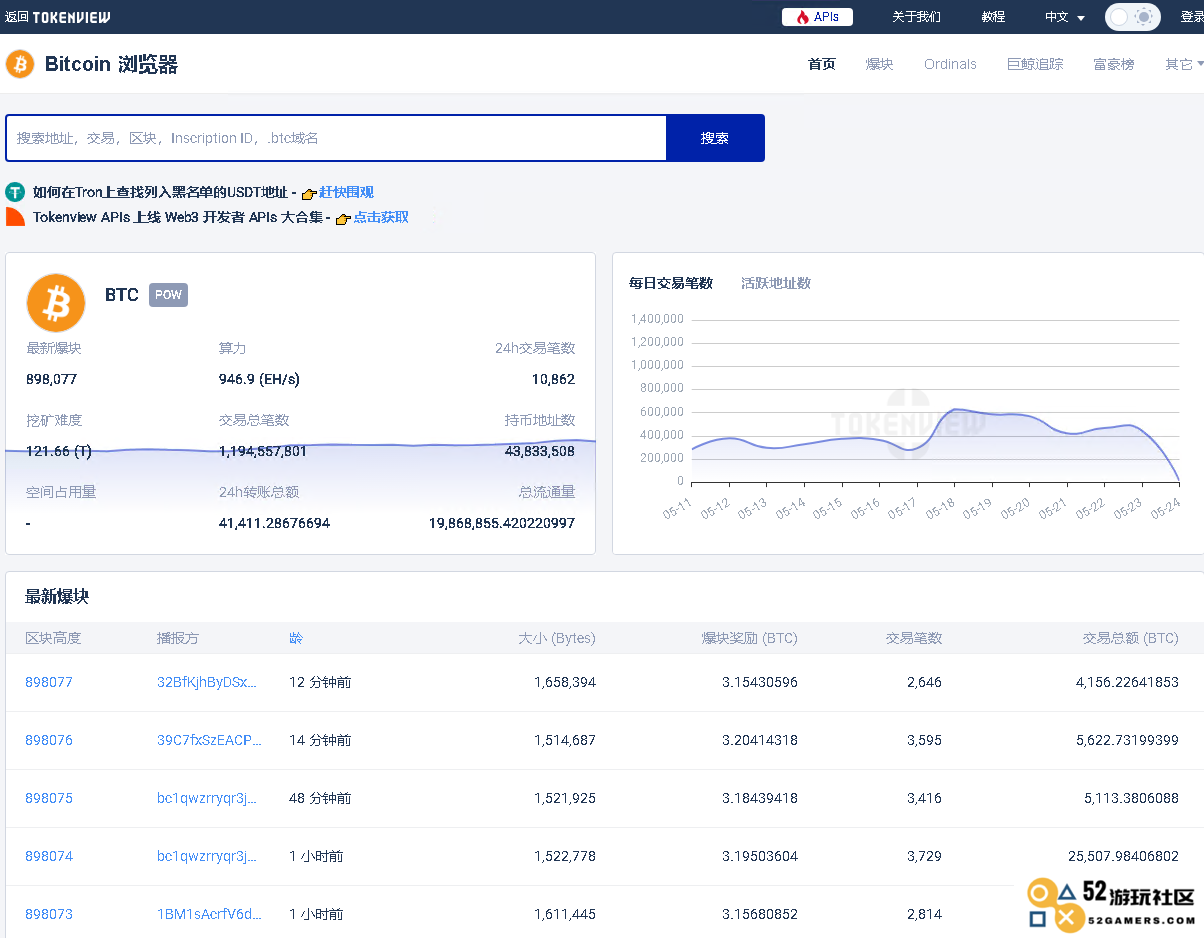
Task: Click the POW badge next to BTC
Action: click(x=168, y=295)
